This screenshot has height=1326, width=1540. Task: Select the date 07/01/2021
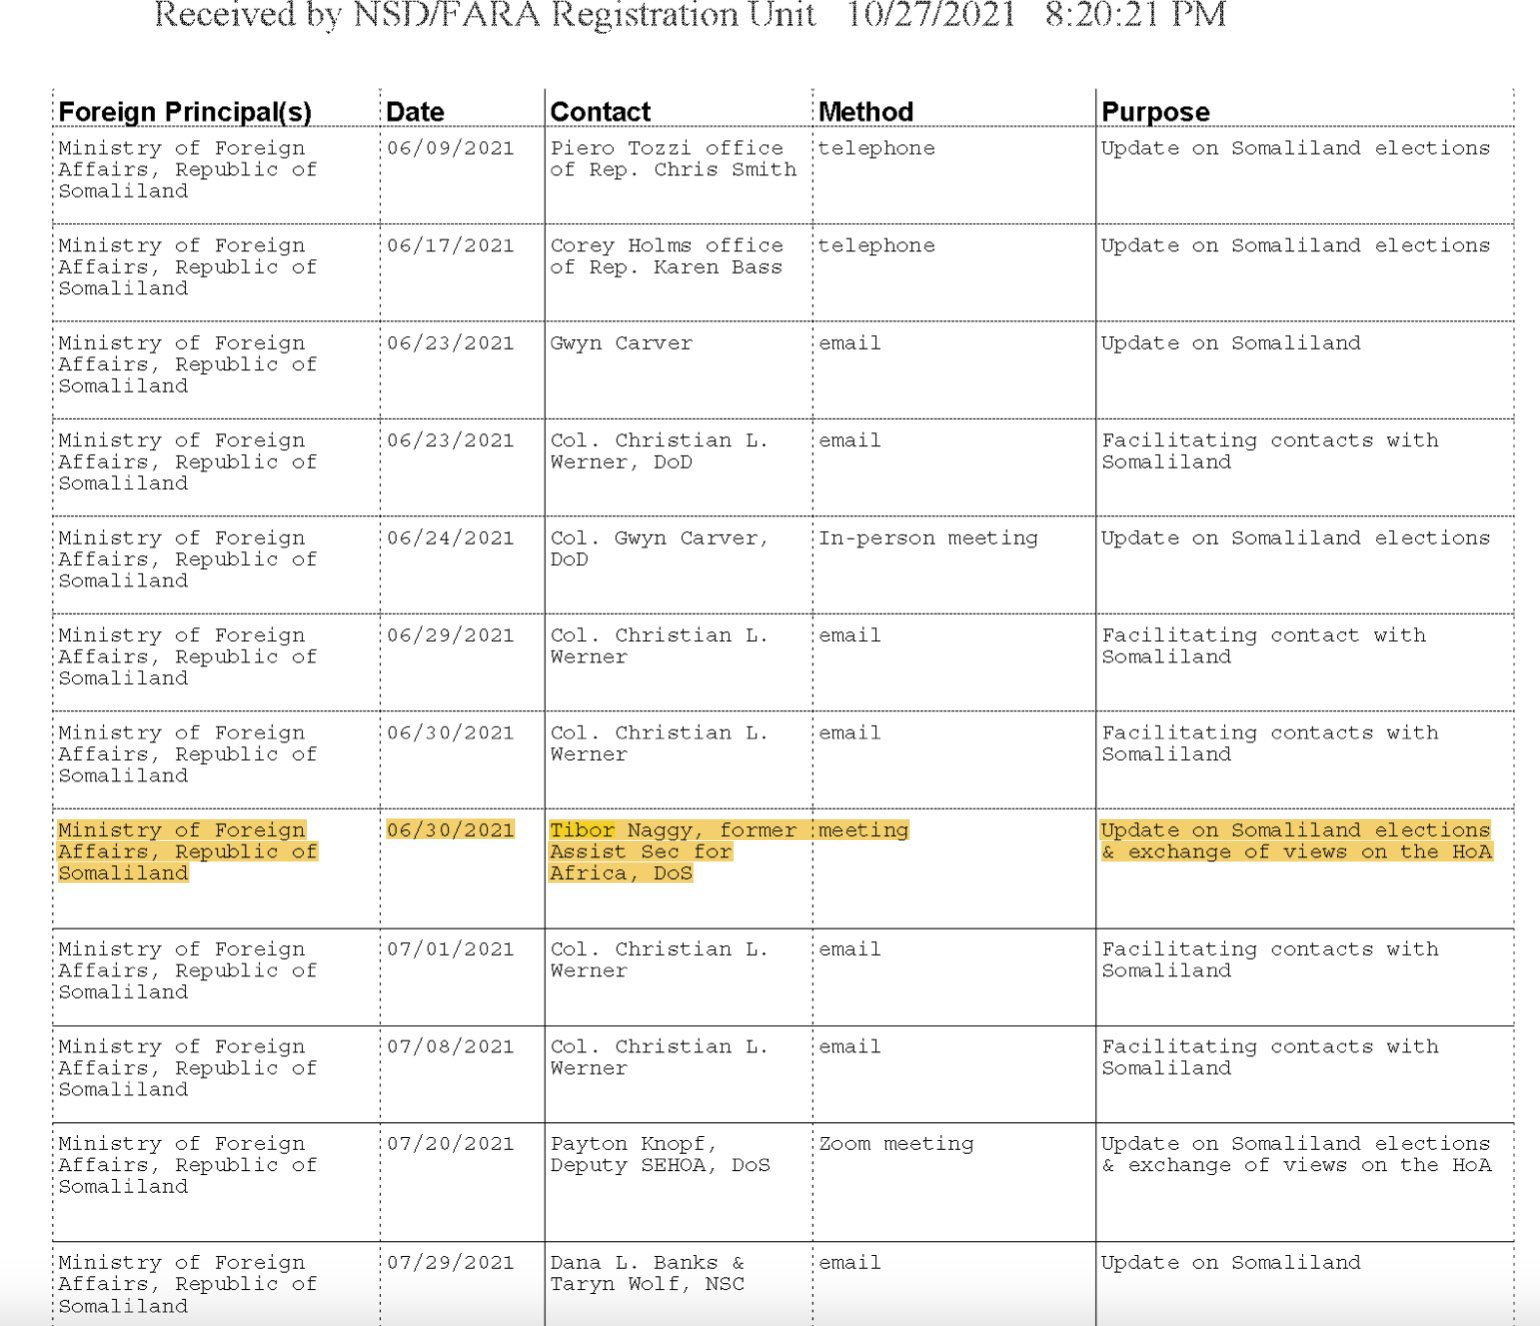[x=450, y=949]
